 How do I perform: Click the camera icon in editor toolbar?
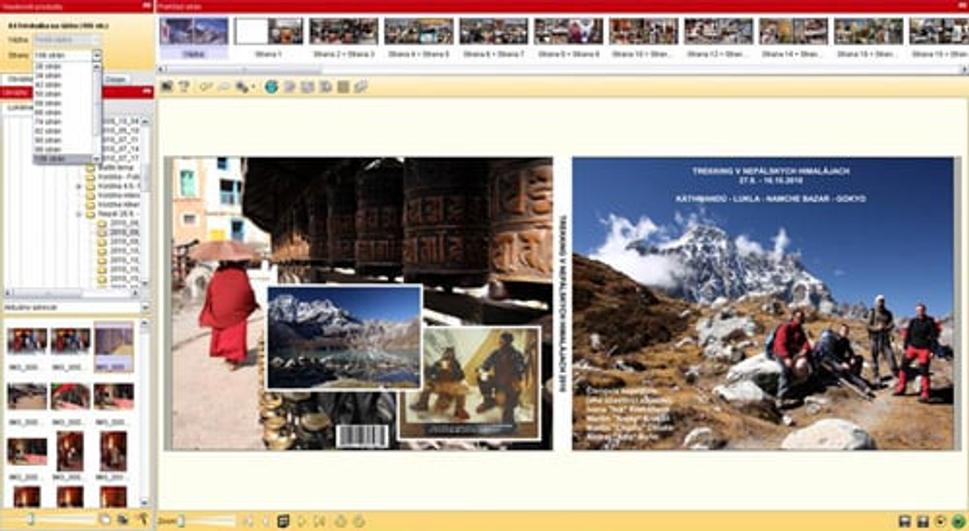167,87
